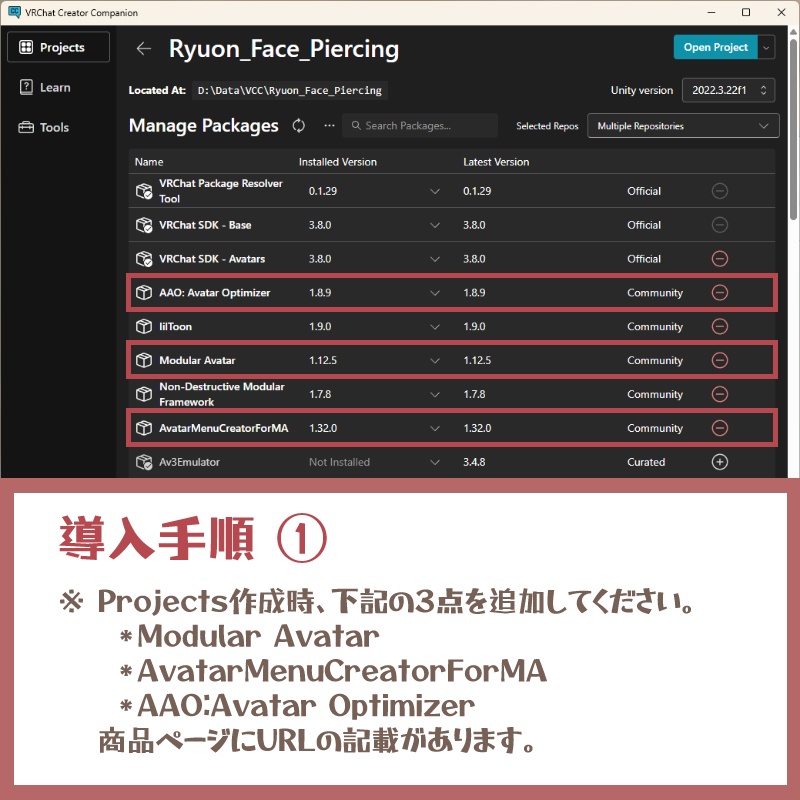
Task: Change the Unity version 2022.3.22f1 selector
Action: (x=729, y=90)
